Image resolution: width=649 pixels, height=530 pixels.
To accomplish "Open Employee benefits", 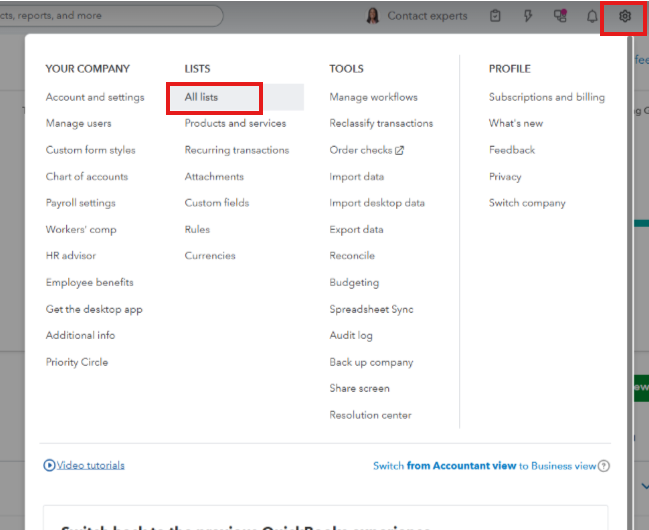I will 89,282.
